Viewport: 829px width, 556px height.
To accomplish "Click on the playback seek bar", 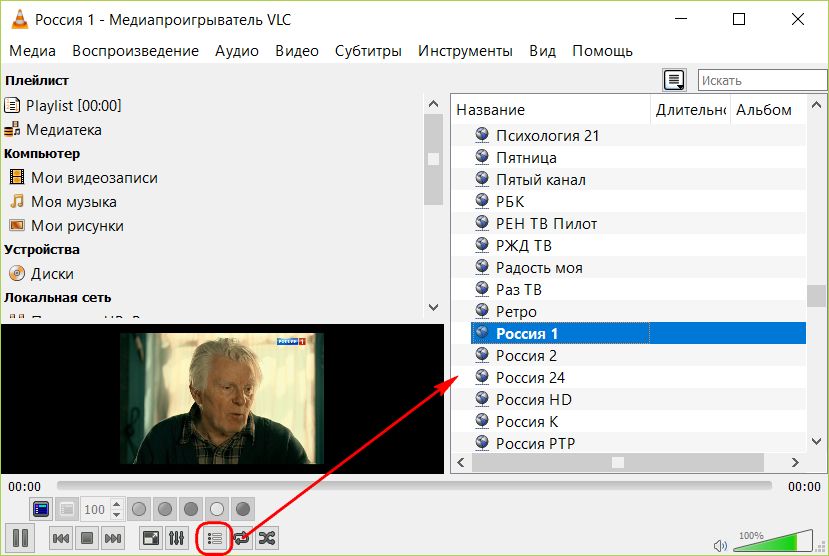I will pyautogui.click(x=414, y=485).
